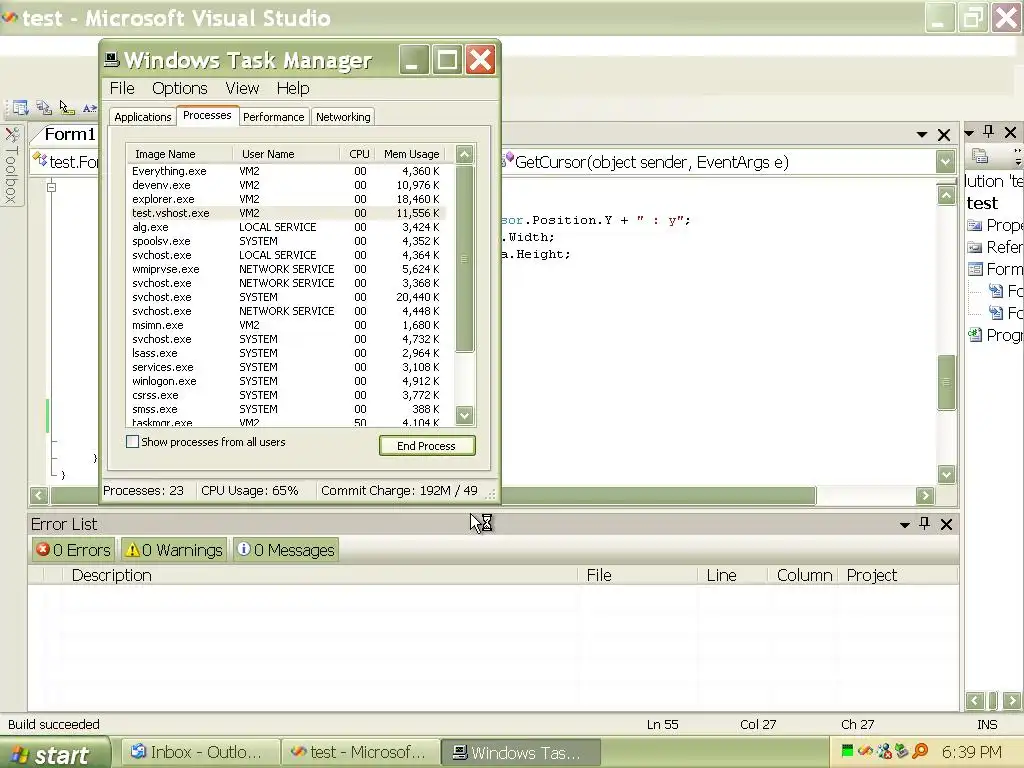
Task: Enable Show processes from all users
Action: tap(133, 442)
